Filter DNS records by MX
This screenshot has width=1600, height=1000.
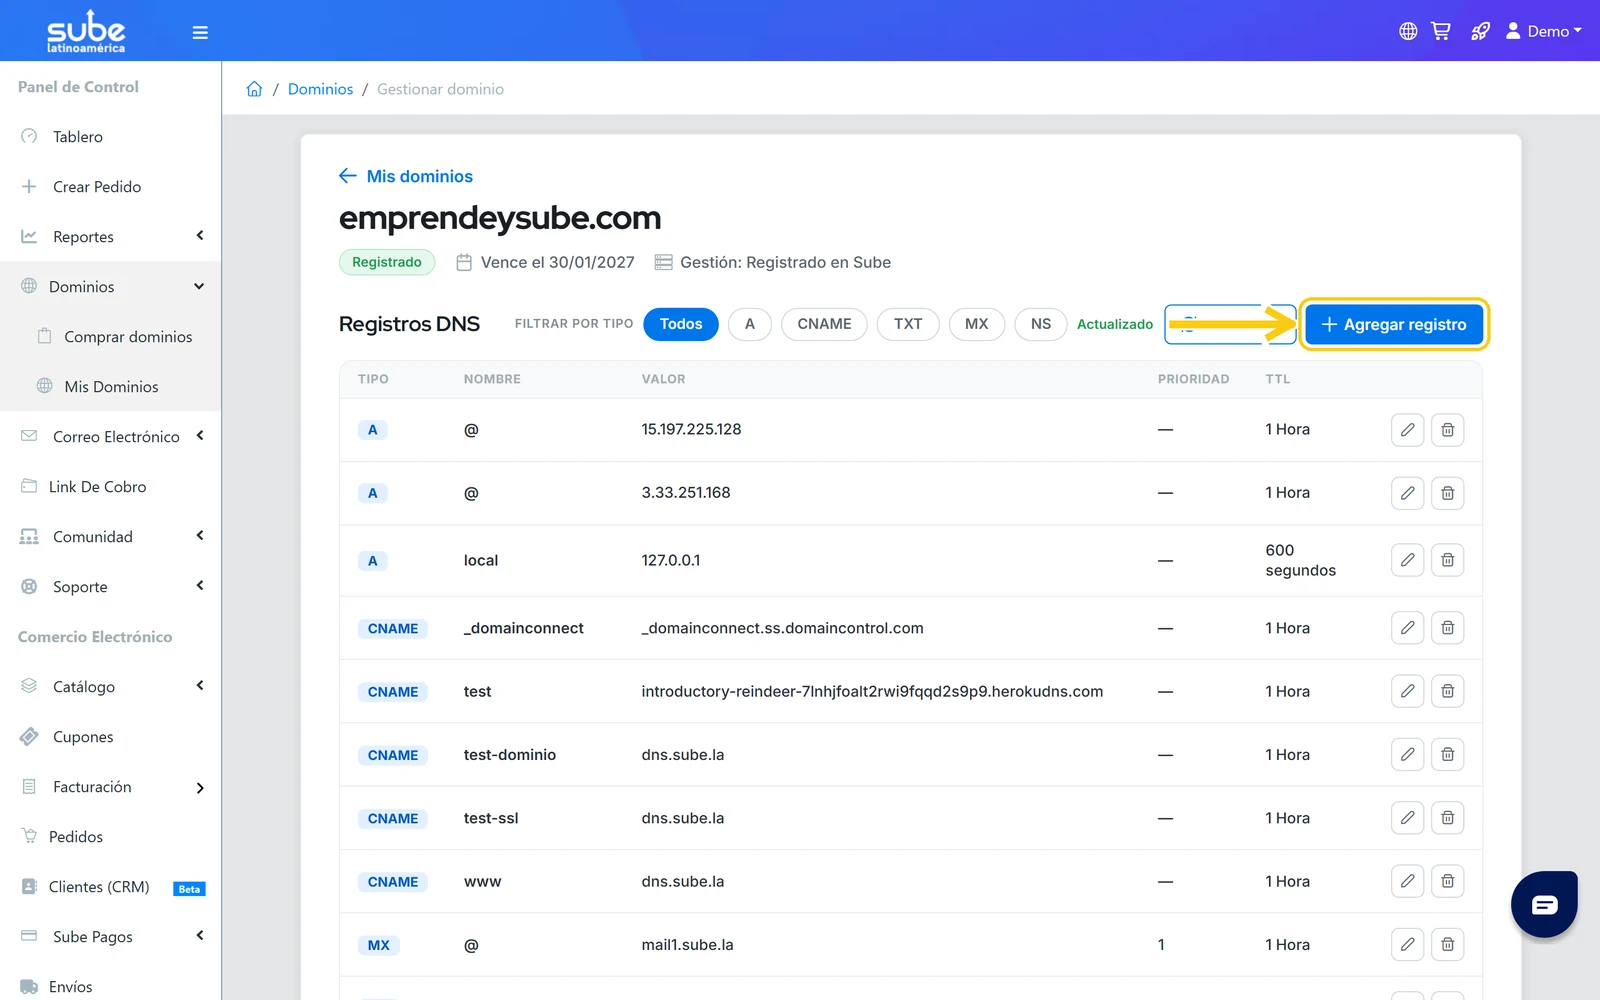tap(977, 324)
